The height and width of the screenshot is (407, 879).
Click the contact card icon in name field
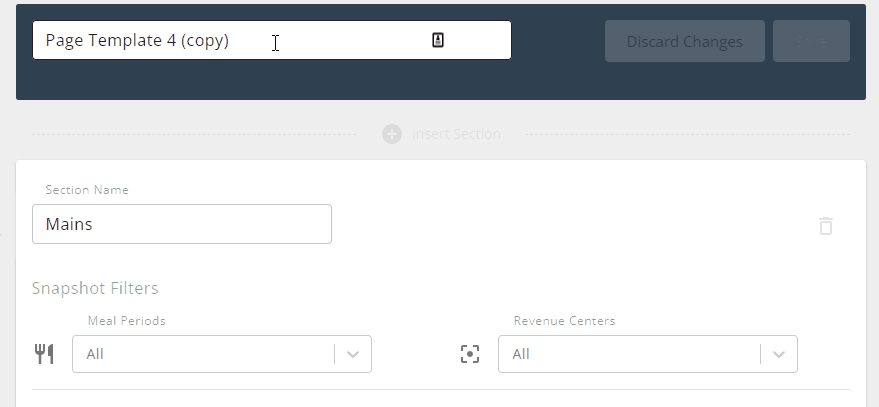pyautogui.click(x=437, y=40)
